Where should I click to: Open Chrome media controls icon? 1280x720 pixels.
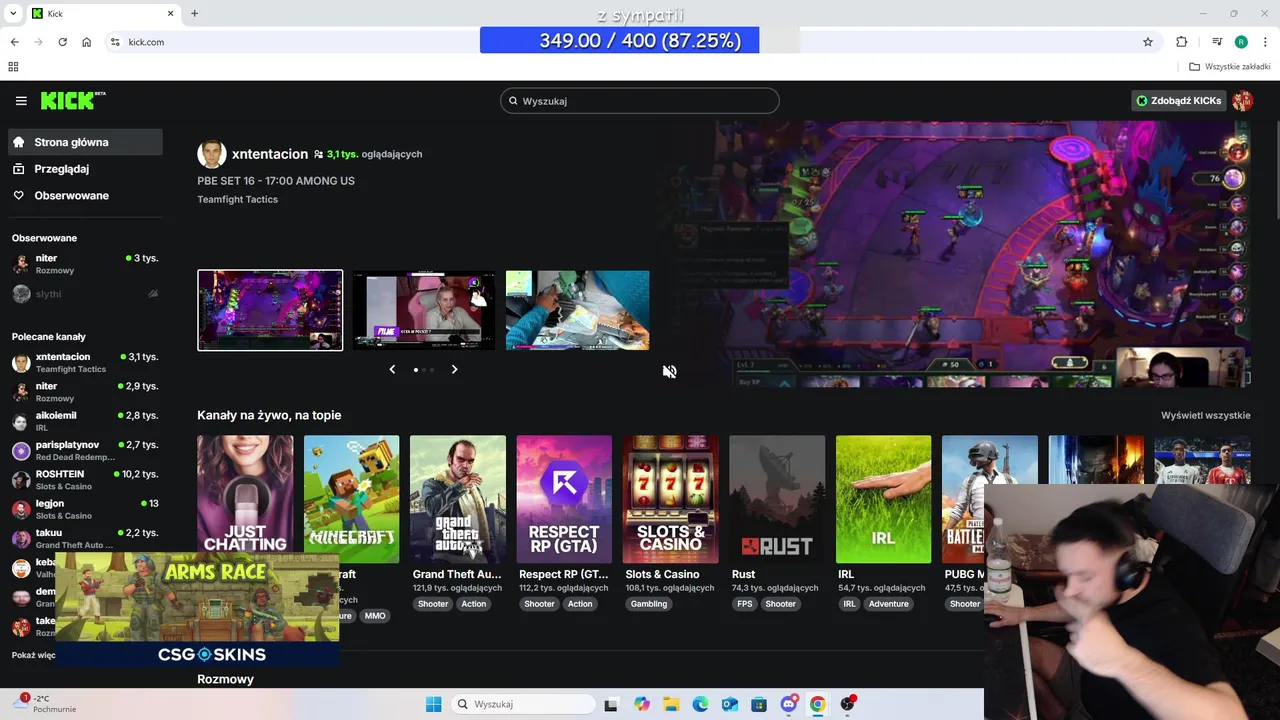coord(1217,42)
